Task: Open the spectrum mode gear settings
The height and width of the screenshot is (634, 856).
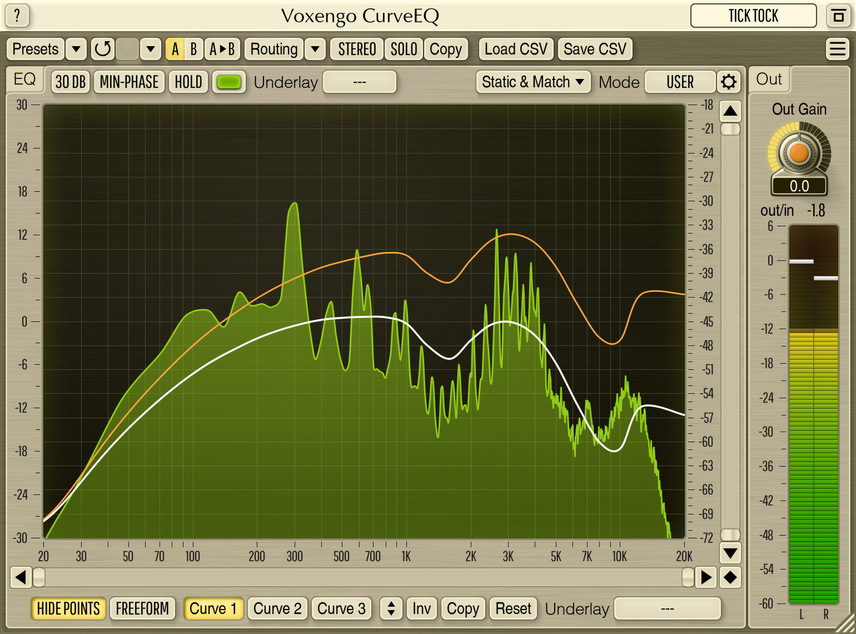Action: pyautogui.click(x=729, y=82)
